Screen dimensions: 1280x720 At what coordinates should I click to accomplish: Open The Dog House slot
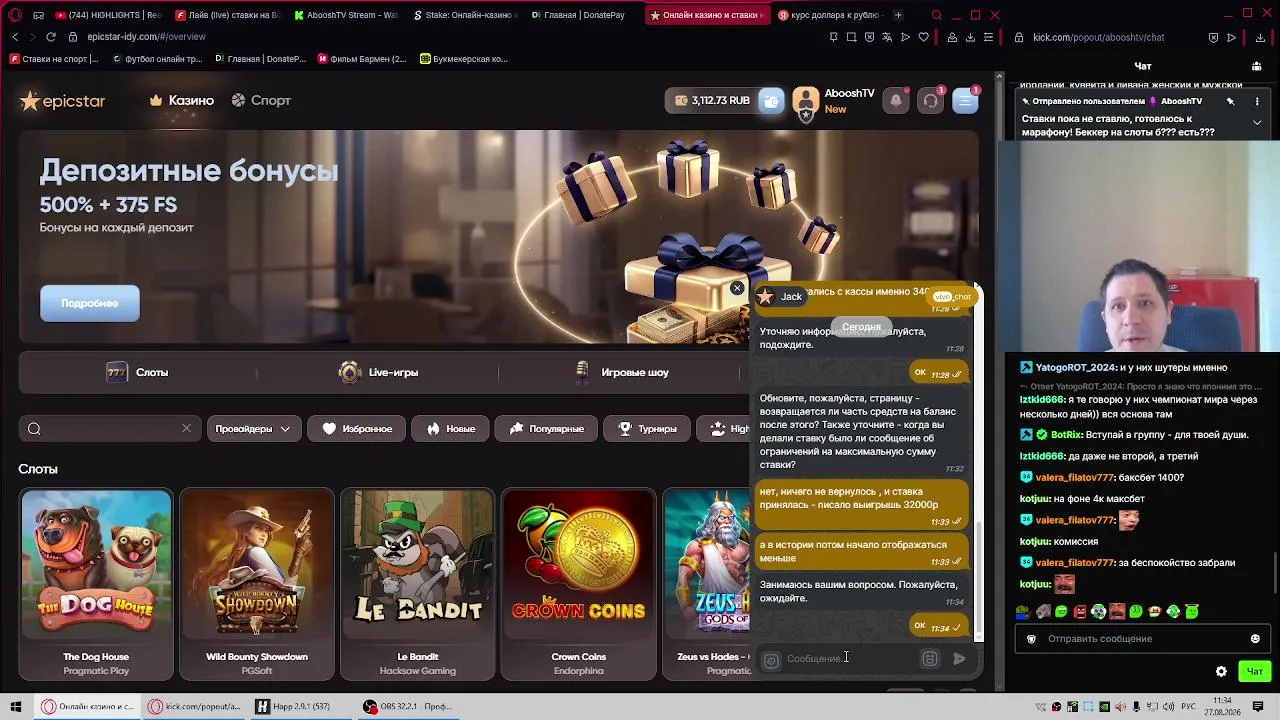pos(96,584)
